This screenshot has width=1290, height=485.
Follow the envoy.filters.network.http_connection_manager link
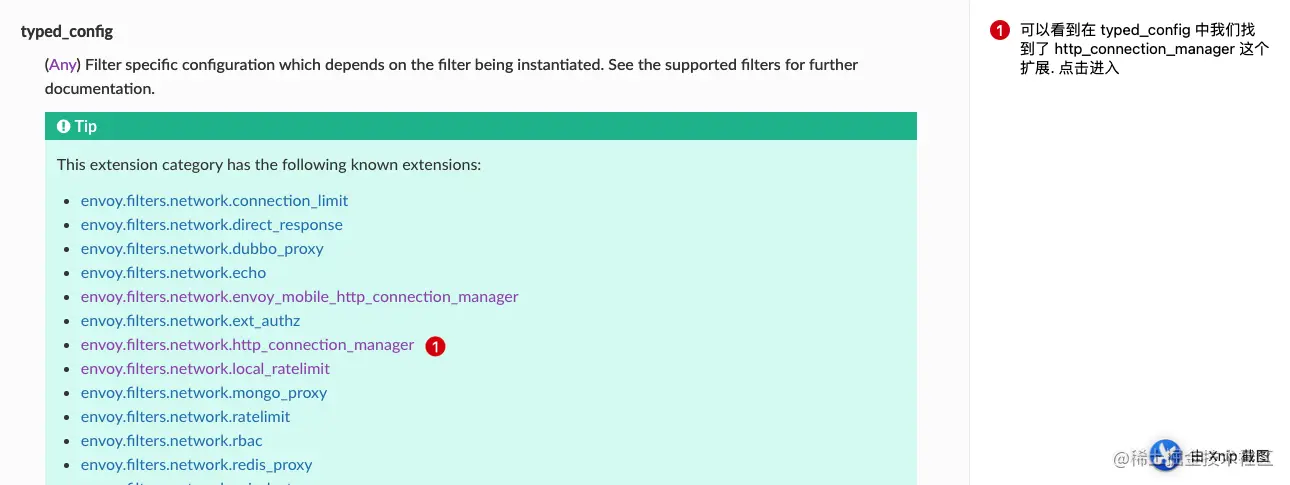247,344
